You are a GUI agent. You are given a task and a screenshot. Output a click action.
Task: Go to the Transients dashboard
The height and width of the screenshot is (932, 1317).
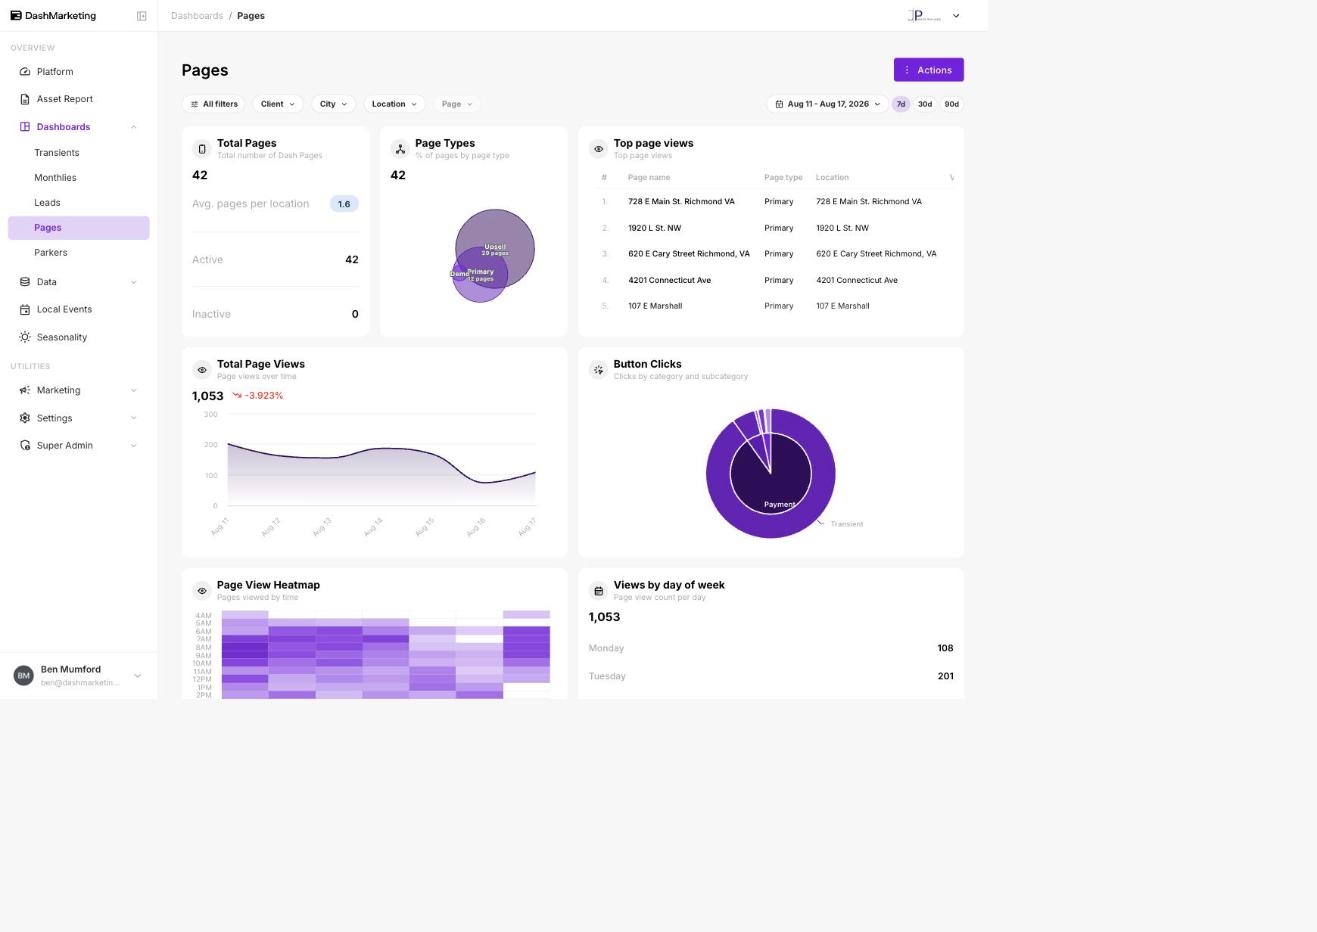click(56, 153)
